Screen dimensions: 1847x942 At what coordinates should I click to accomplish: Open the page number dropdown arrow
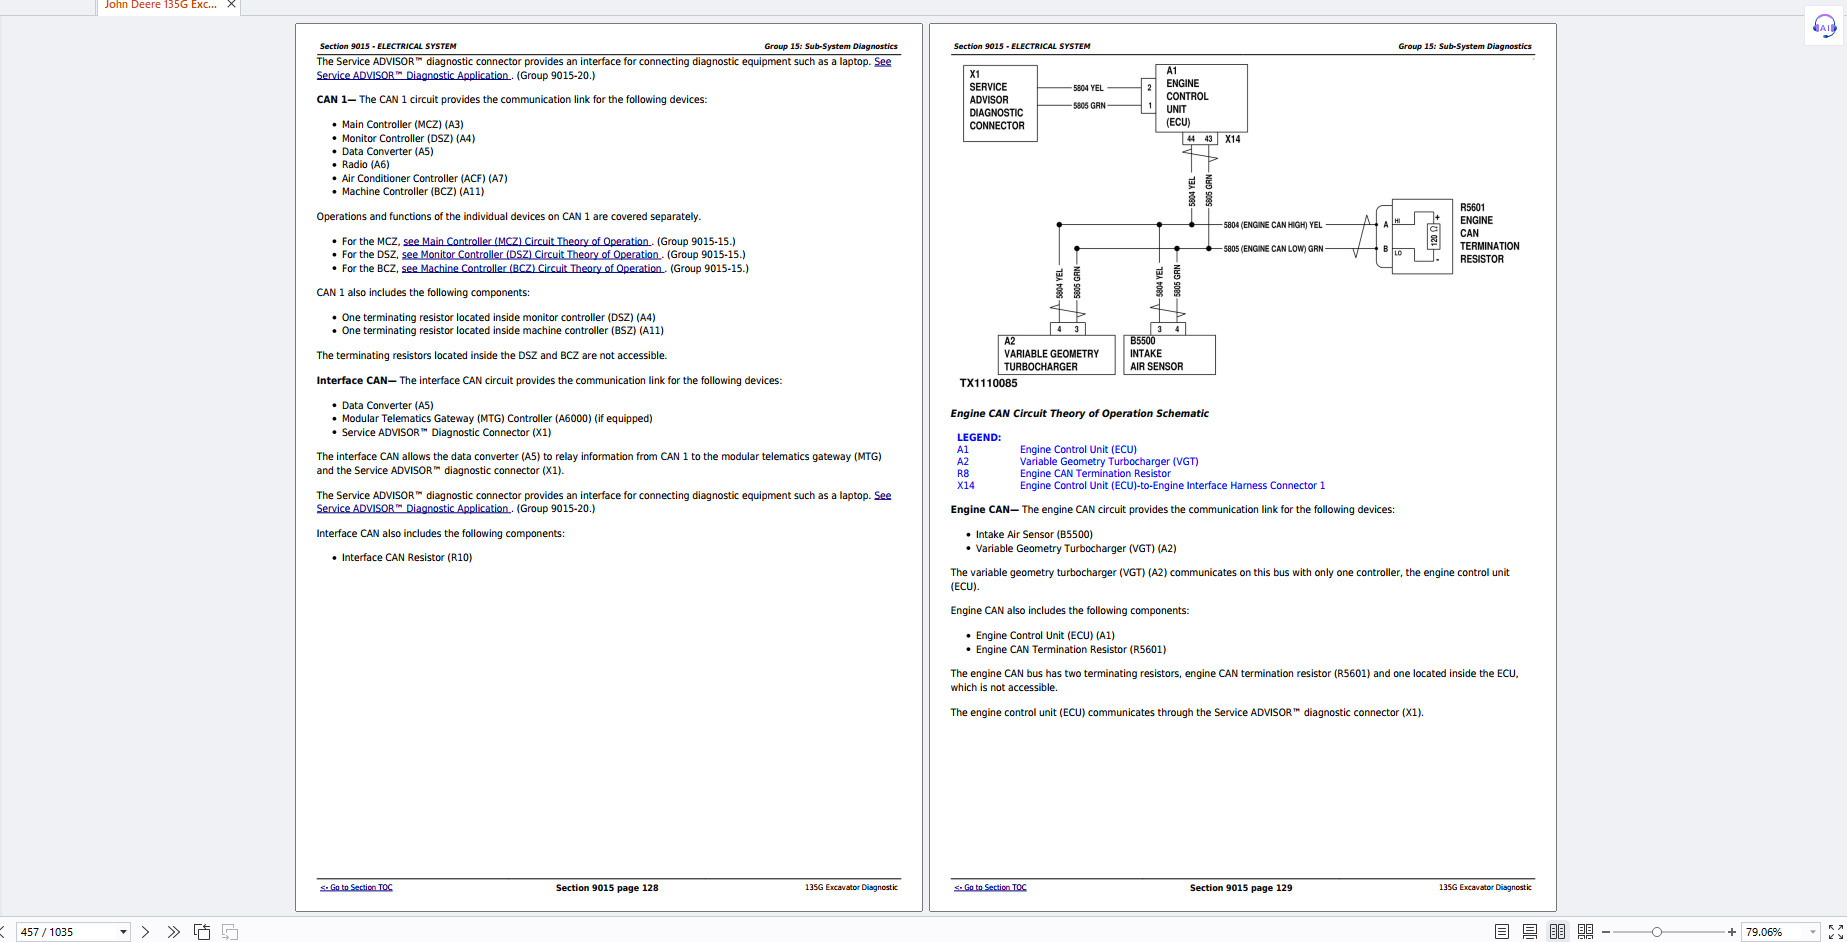pyautogui.click(x=123, y=932)
